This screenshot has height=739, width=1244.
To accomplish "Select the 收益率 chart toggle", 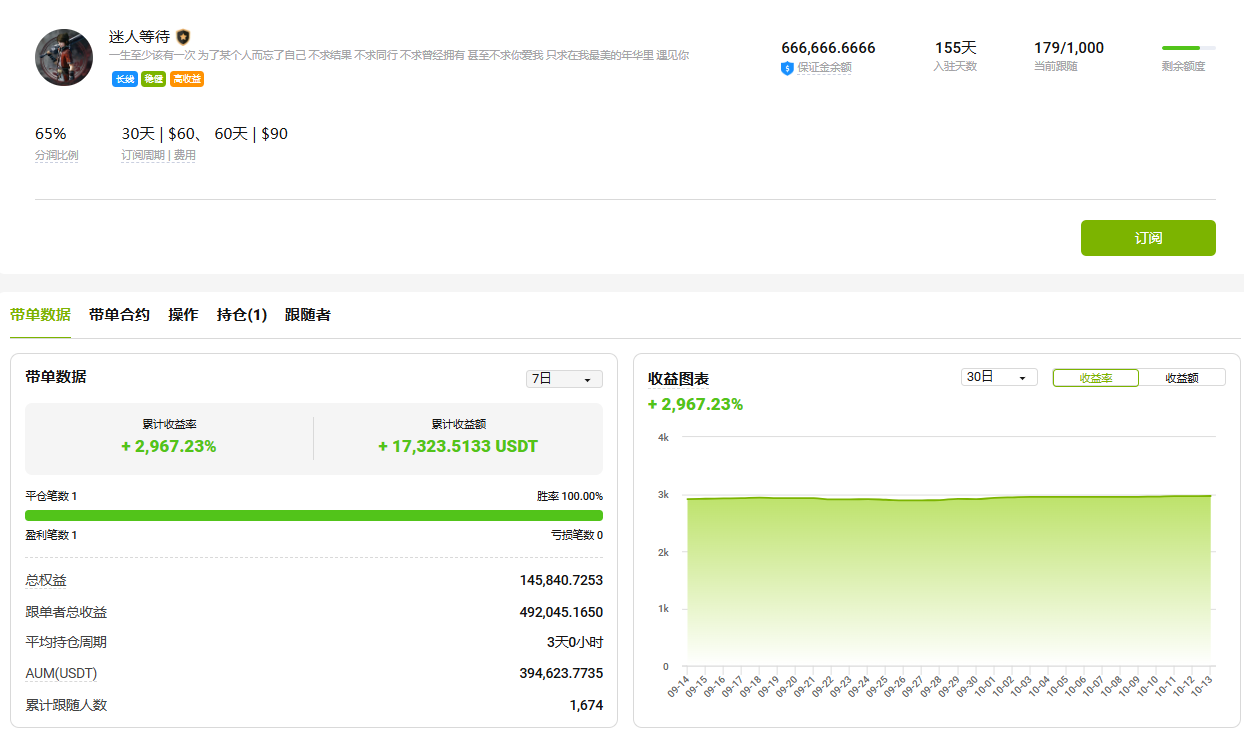I will coord(1095,378).
